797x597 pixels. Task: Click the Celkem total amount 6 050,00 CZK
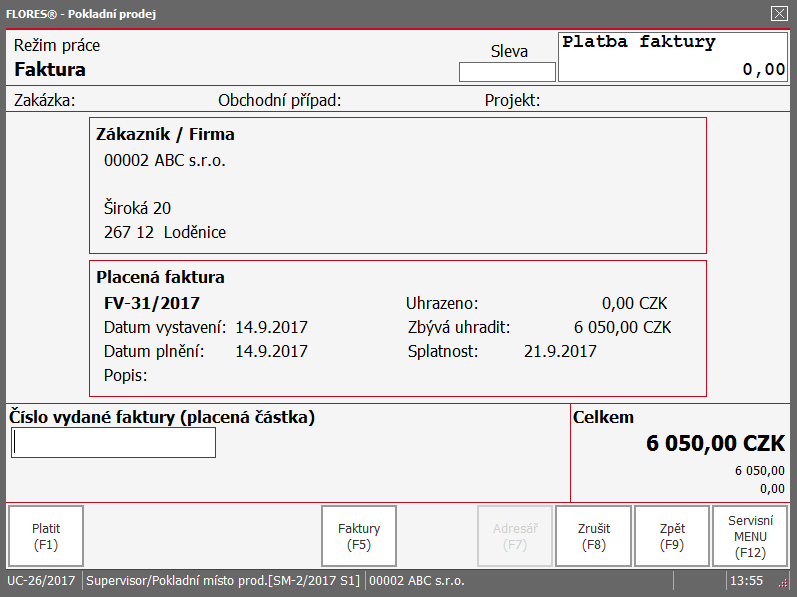point(716,444)
